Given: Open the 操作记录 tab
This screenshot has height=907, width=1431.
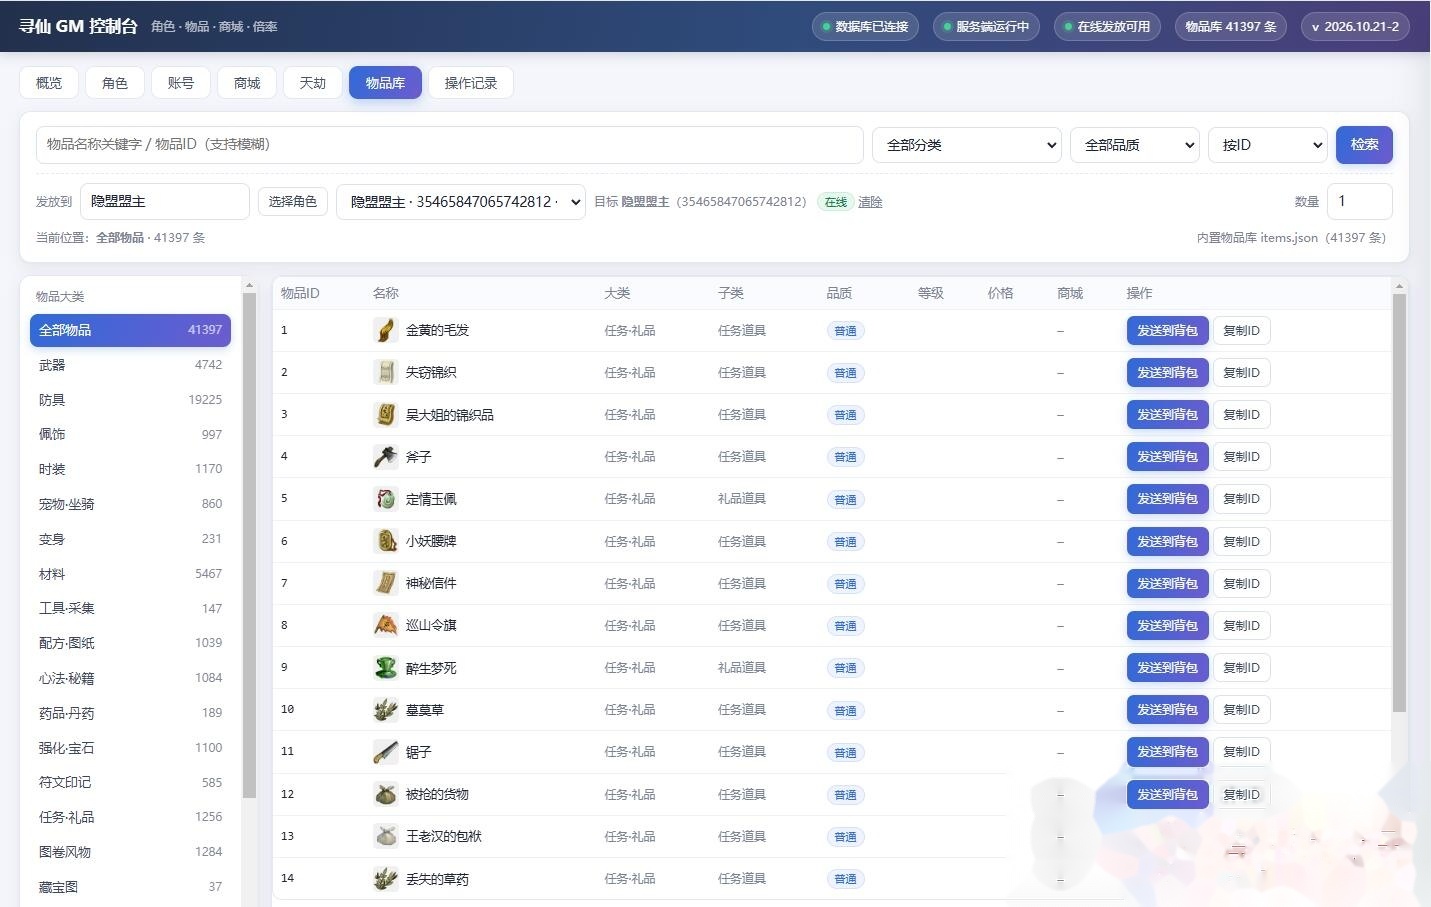Looking at the screenshot, I should [x=471, y=83].
